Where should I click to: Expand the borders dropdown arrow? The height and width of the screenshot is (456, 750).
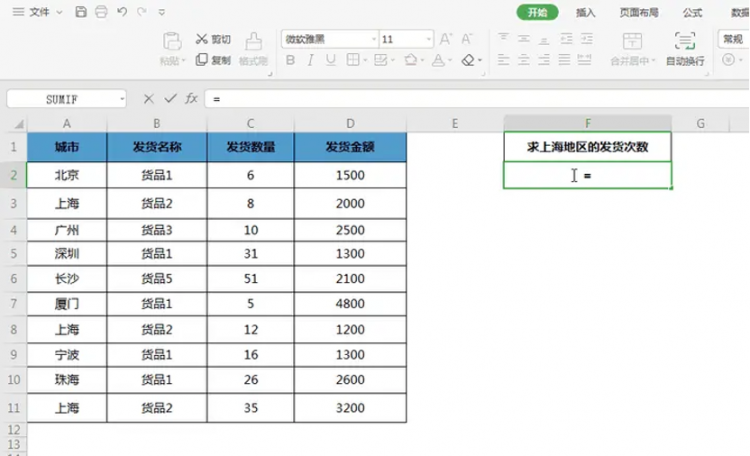[365, 60]
